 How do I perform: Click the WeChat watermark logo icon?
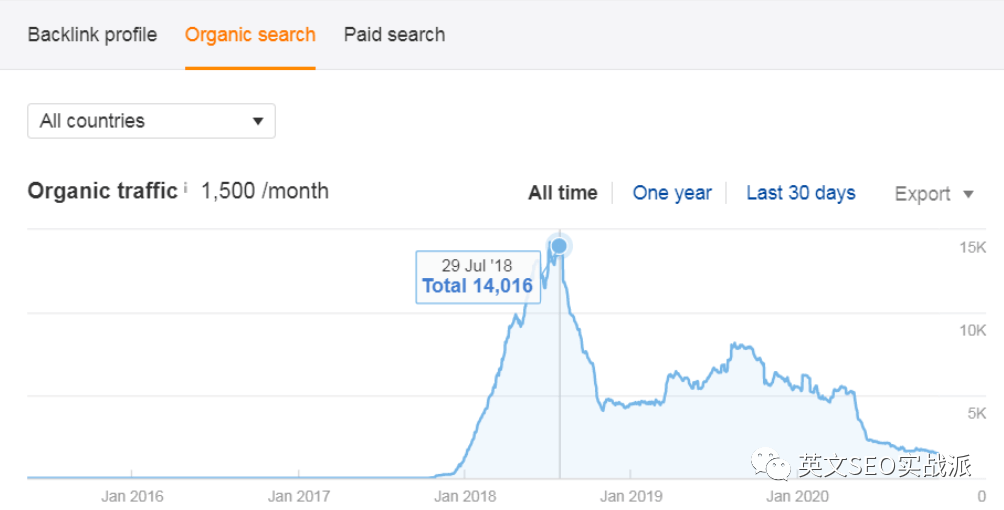[772, 463]
